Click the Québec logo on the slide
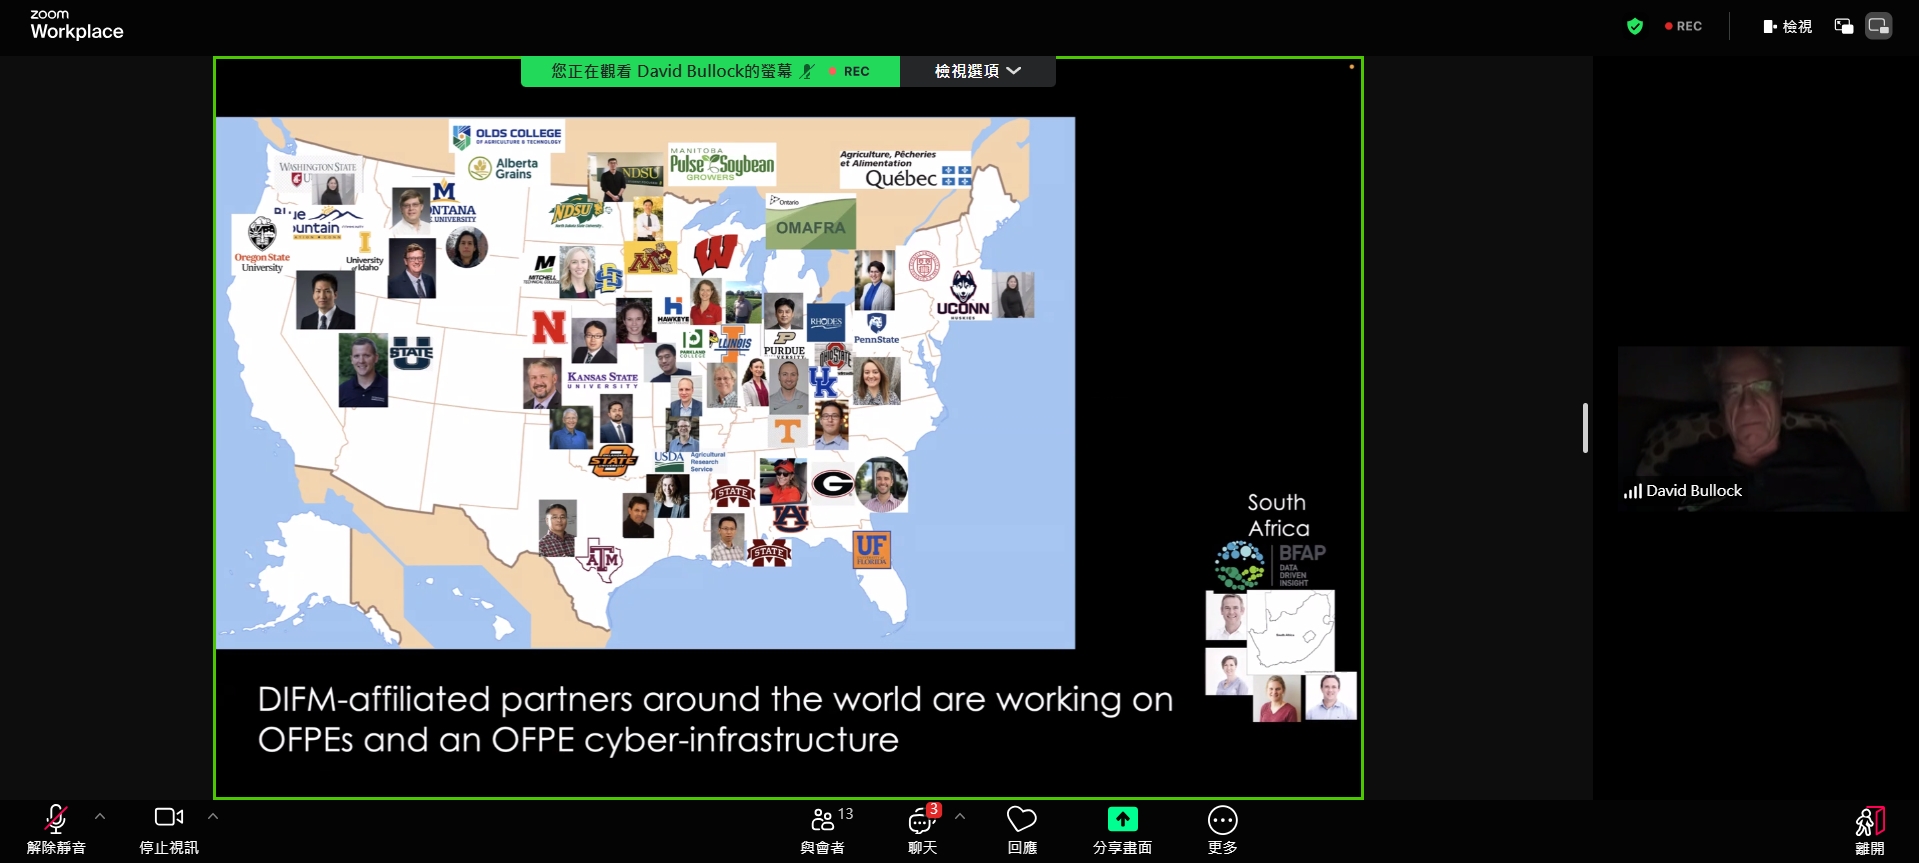Viewport: 1919px width, 863px height. [906, 169]
